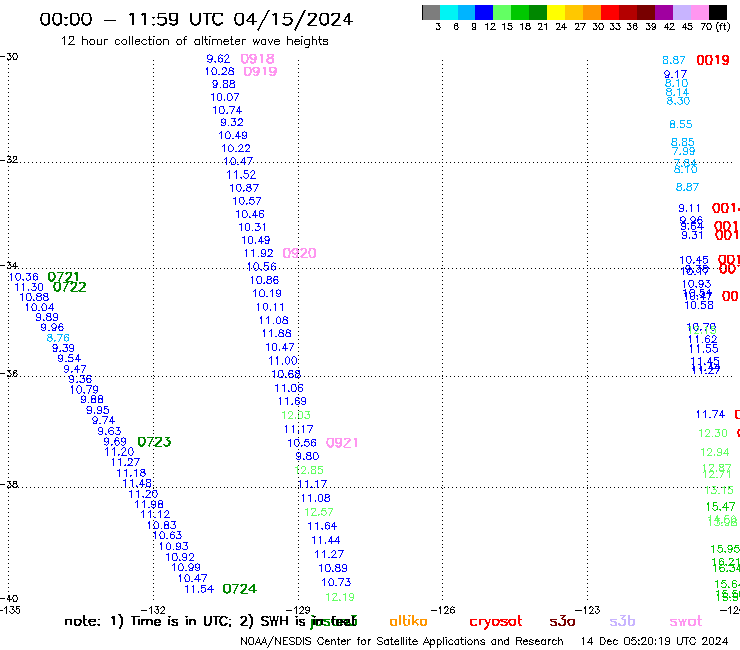Image resolution: width=740 pixels, height=650 pixels.
Task: Click the light green value 12.03
Action: click(x=296, y=415)
